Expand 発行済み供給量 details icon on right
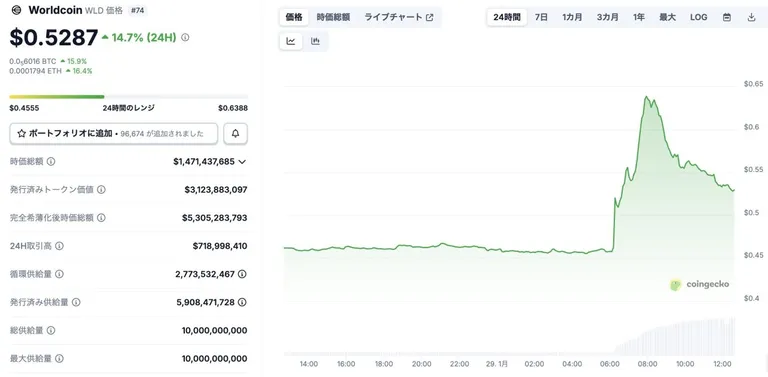This screenshot has height=377, width=768. tap(242, 302)
